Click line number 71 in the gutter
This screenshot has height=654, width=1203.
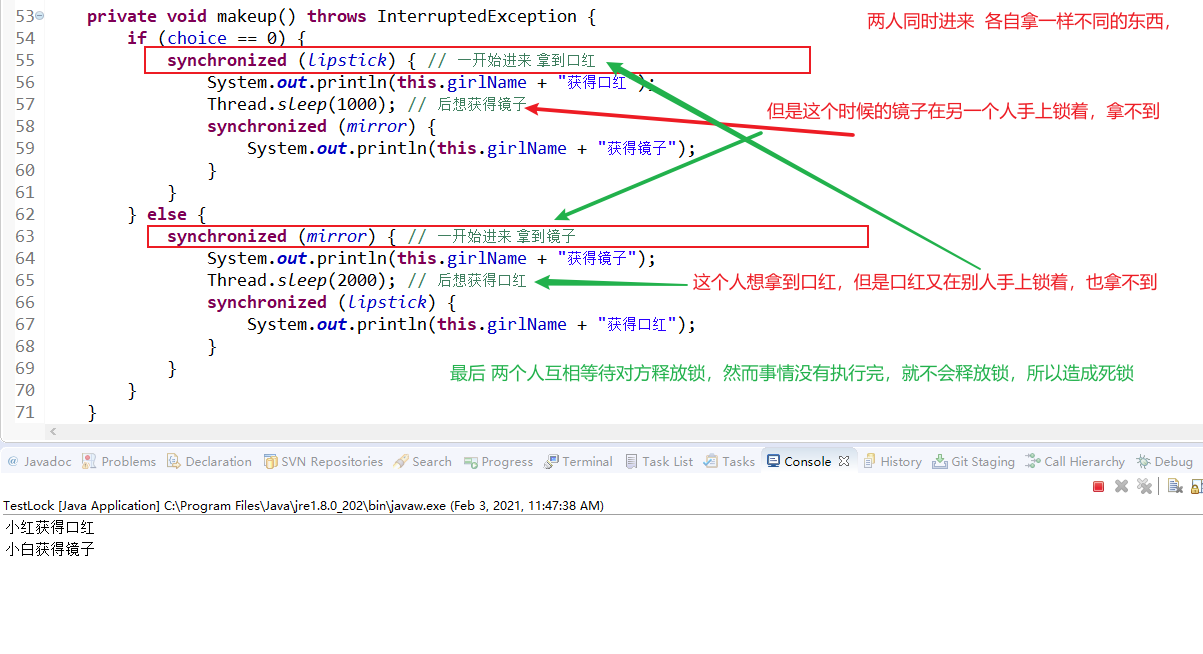(x=24, y=412)
